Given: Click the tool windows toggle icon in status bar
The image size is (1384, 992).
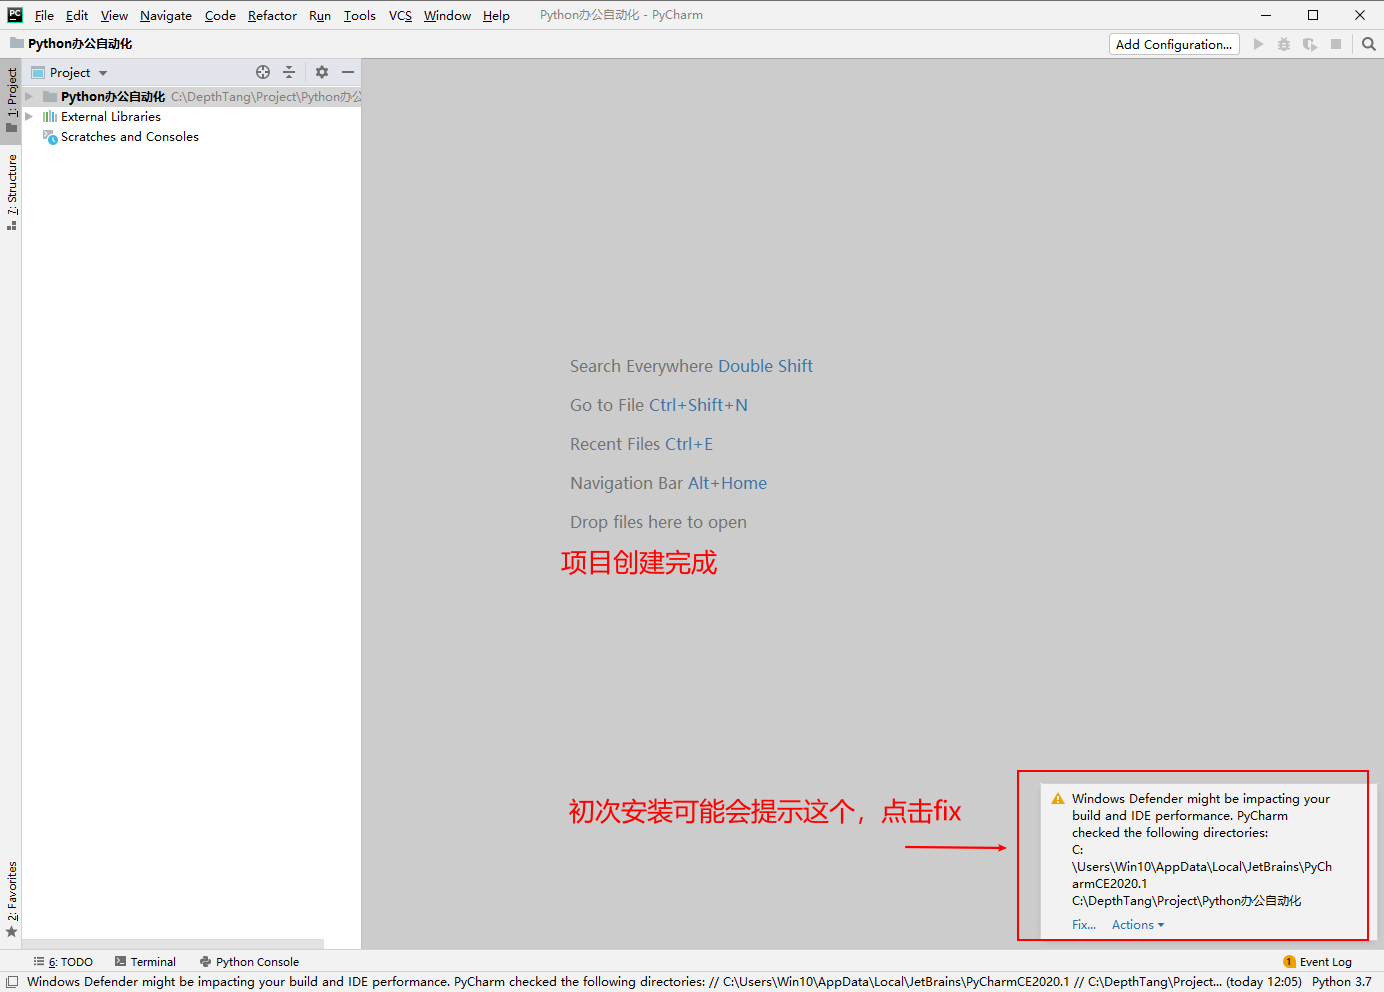Looking at the screenshot, I should pos(12,982).
